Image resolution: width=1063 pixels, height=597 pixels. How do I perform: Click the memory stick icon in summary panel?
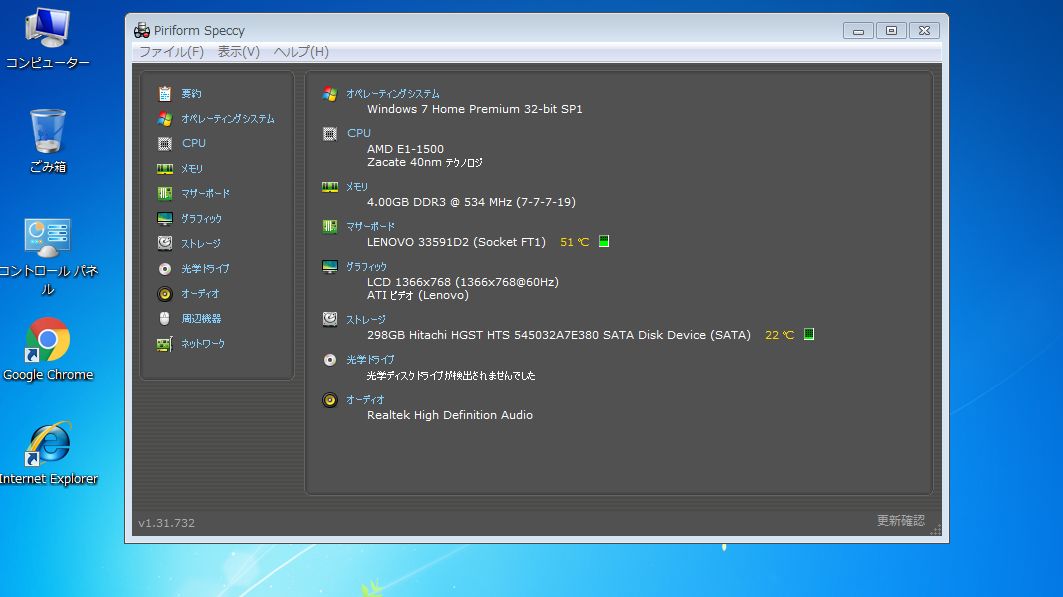[329, 187]
